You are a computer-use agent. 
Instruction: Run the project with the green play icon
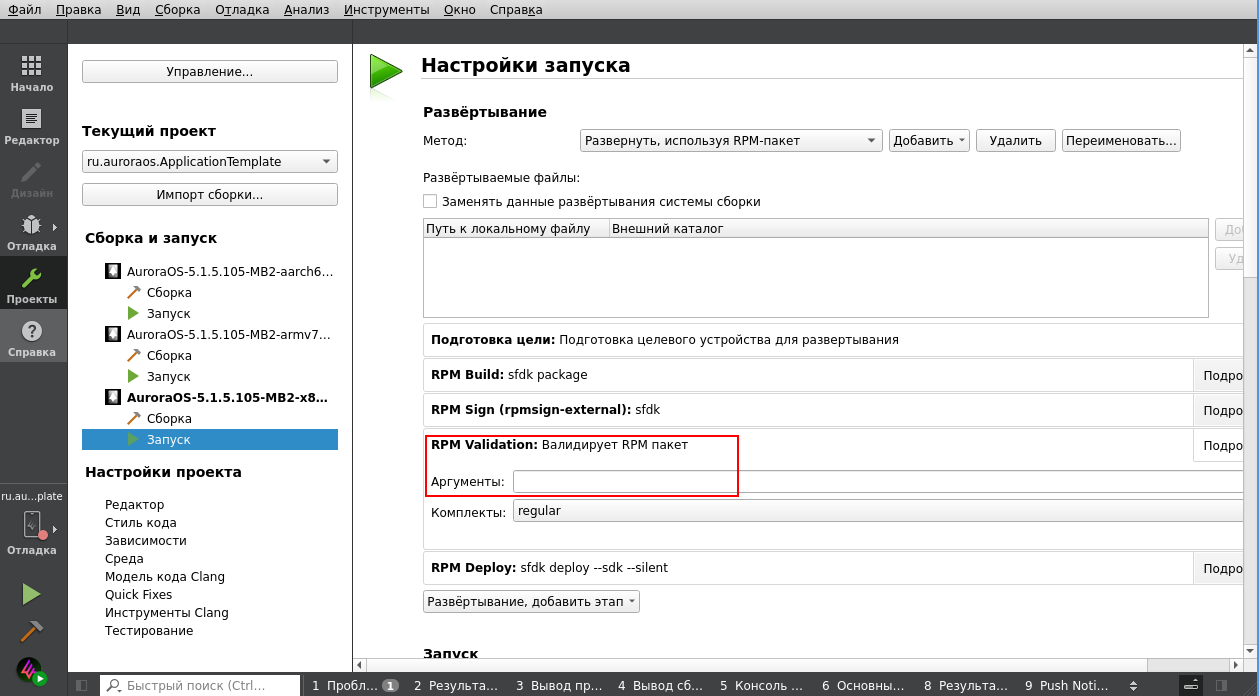31,594
